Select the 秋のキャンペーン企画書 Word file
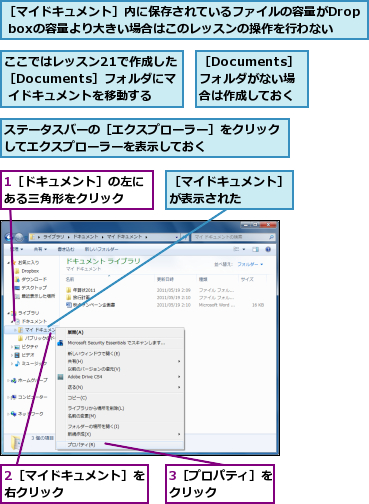 90,305
